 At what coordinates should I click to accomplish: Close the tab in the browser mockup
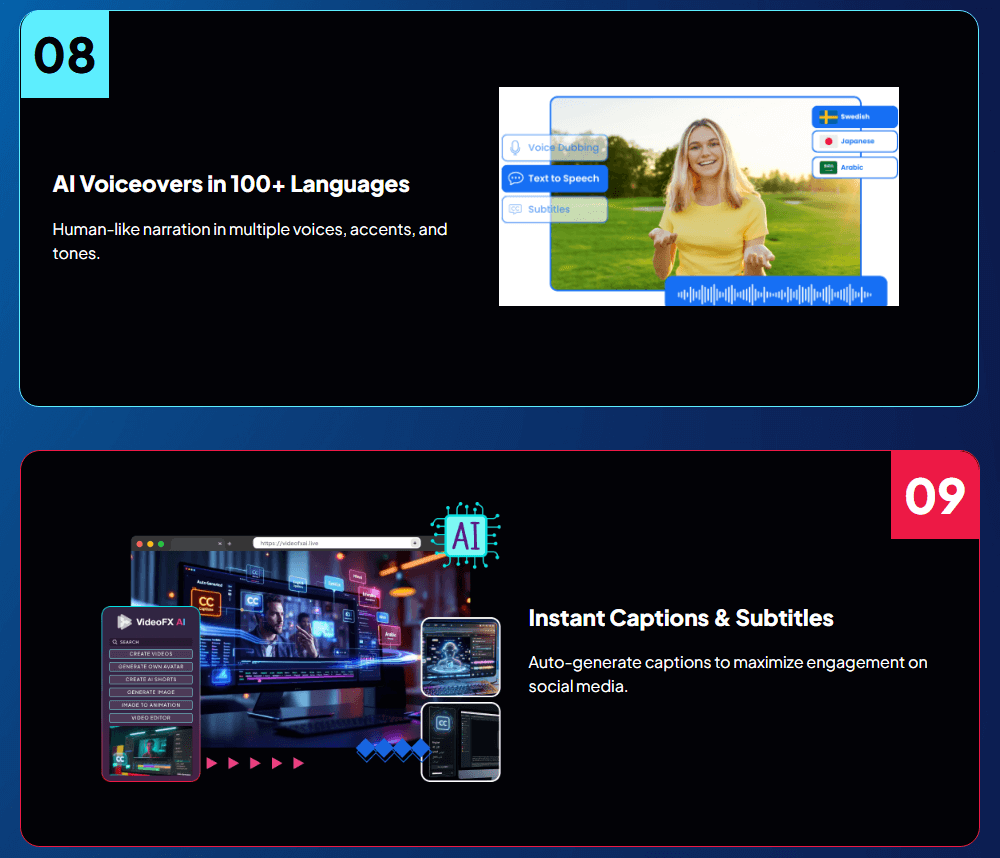click(x=219, y=544)
